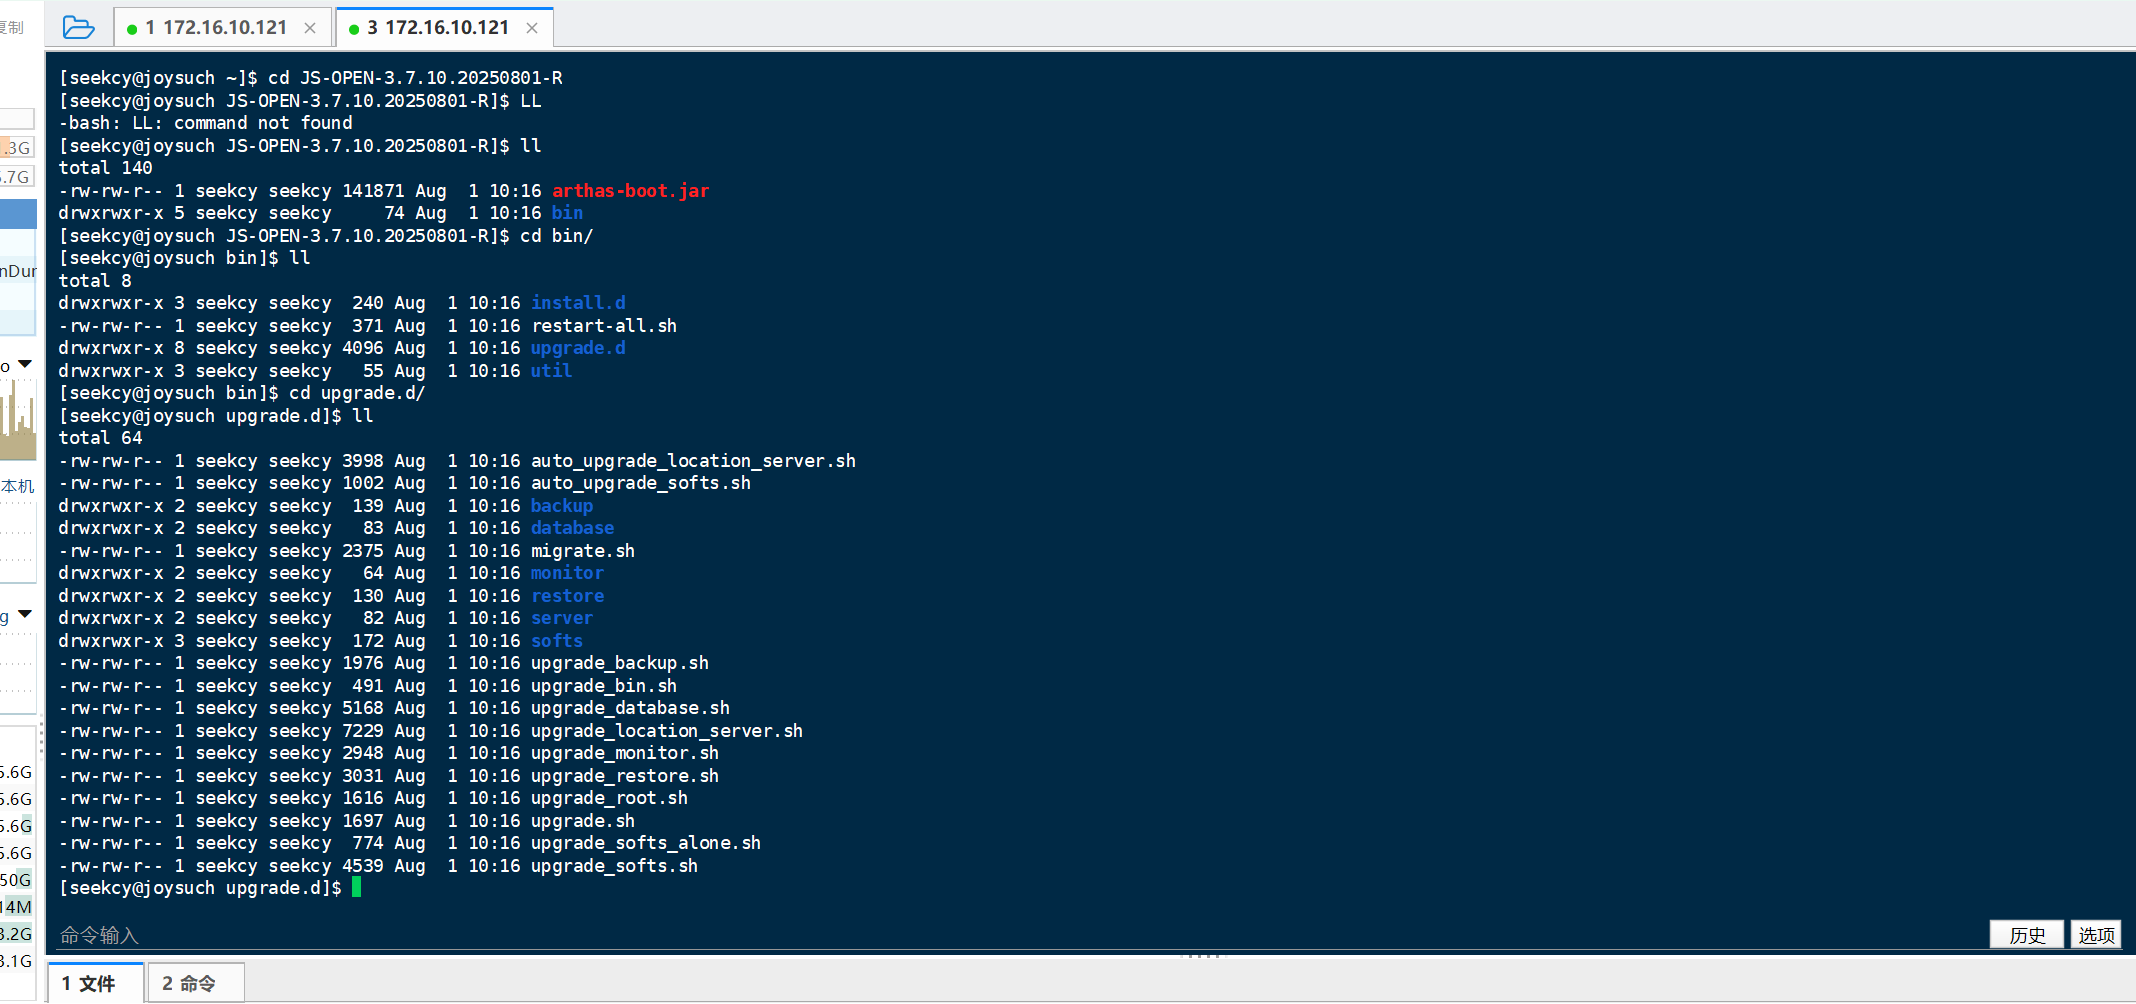Click the 本机 local label in sidebar
The height and width of the screenshot is (1004, 2136).
tap(18, 486)
